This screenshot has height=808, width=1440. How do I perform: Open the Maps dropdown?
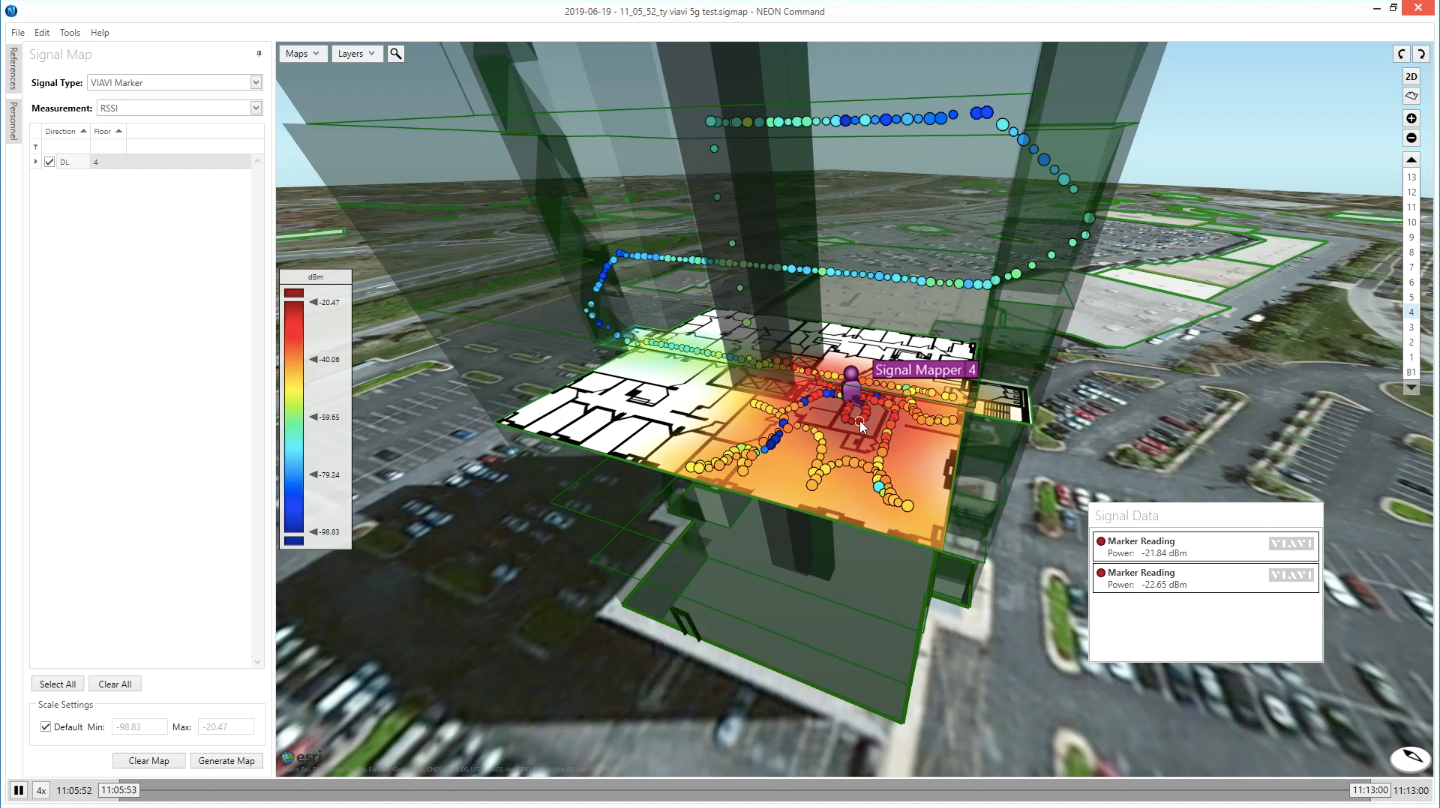pyautogui.click(x=303, y=54)
